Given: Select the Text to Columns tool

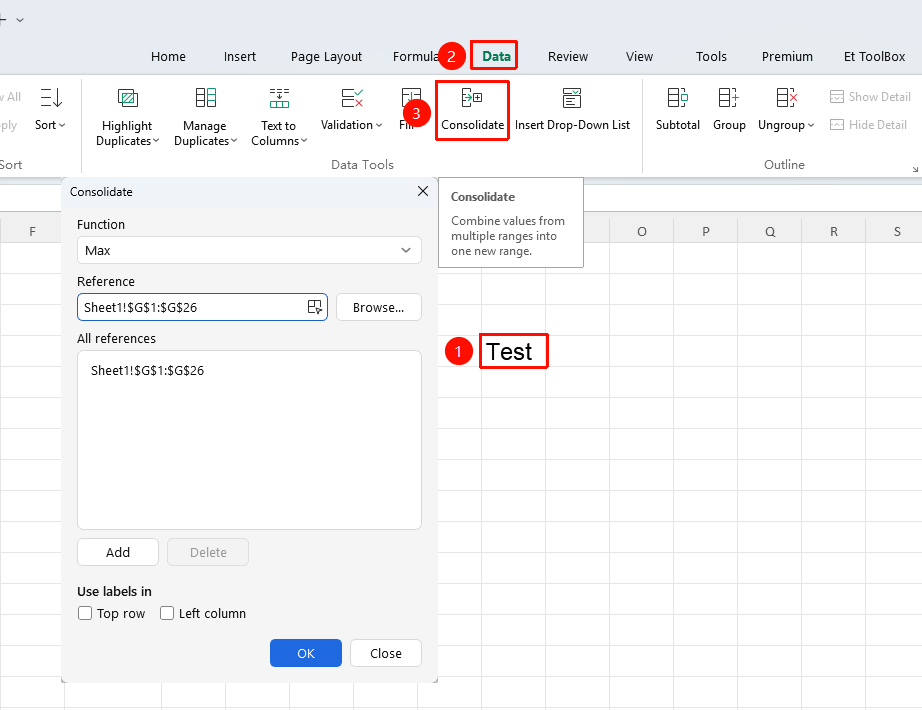Looking at the screenshot, I should [279, 116].
